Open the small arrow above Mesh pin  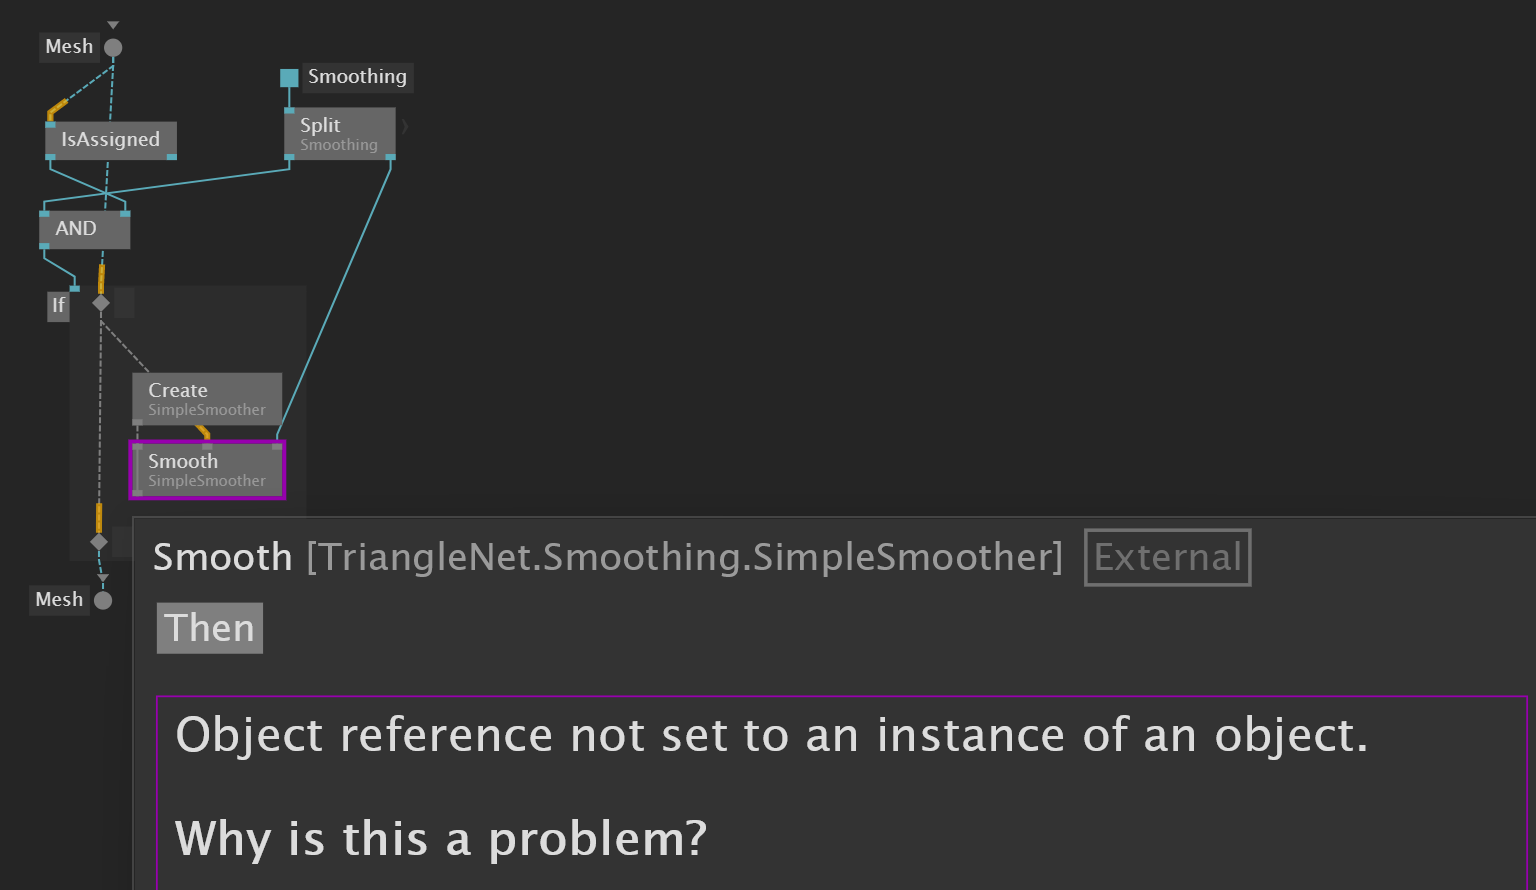pyautogui.click(x=113, y=25)
